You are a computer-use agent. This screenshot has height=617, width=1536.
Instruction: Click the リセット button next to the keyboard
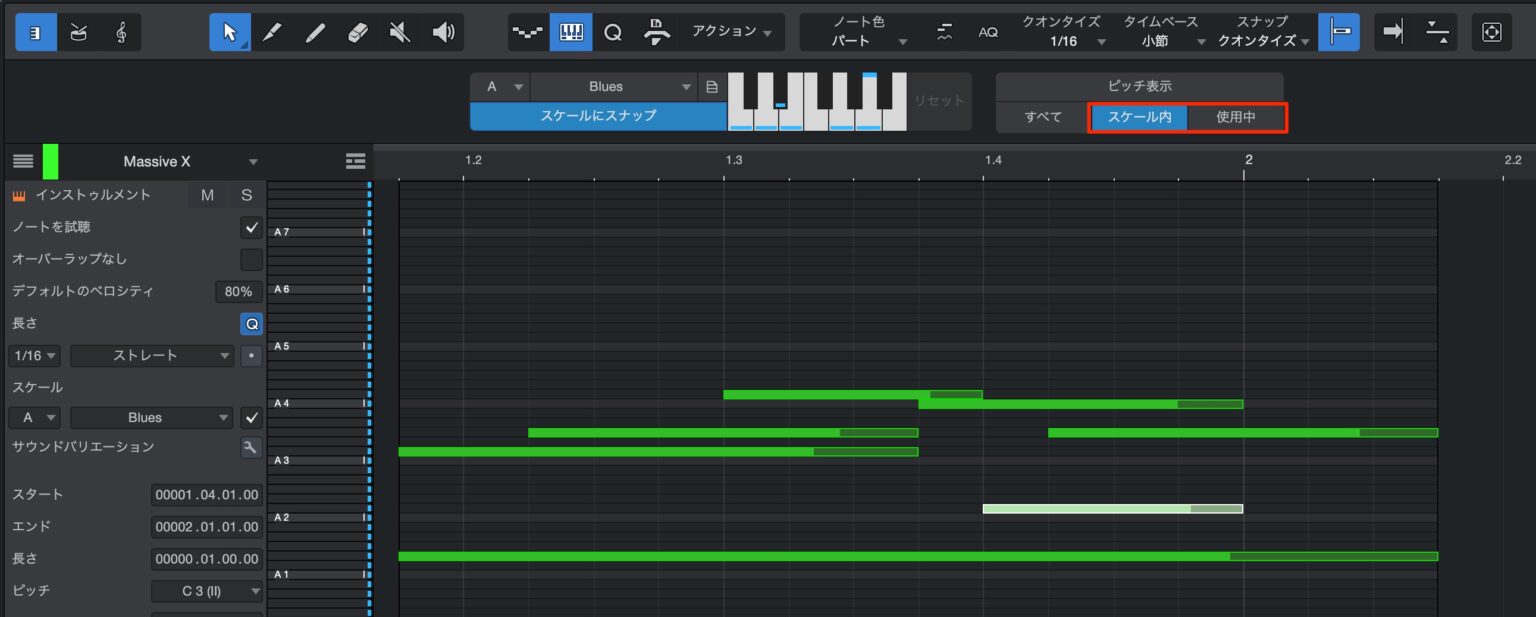click(940, 100)
